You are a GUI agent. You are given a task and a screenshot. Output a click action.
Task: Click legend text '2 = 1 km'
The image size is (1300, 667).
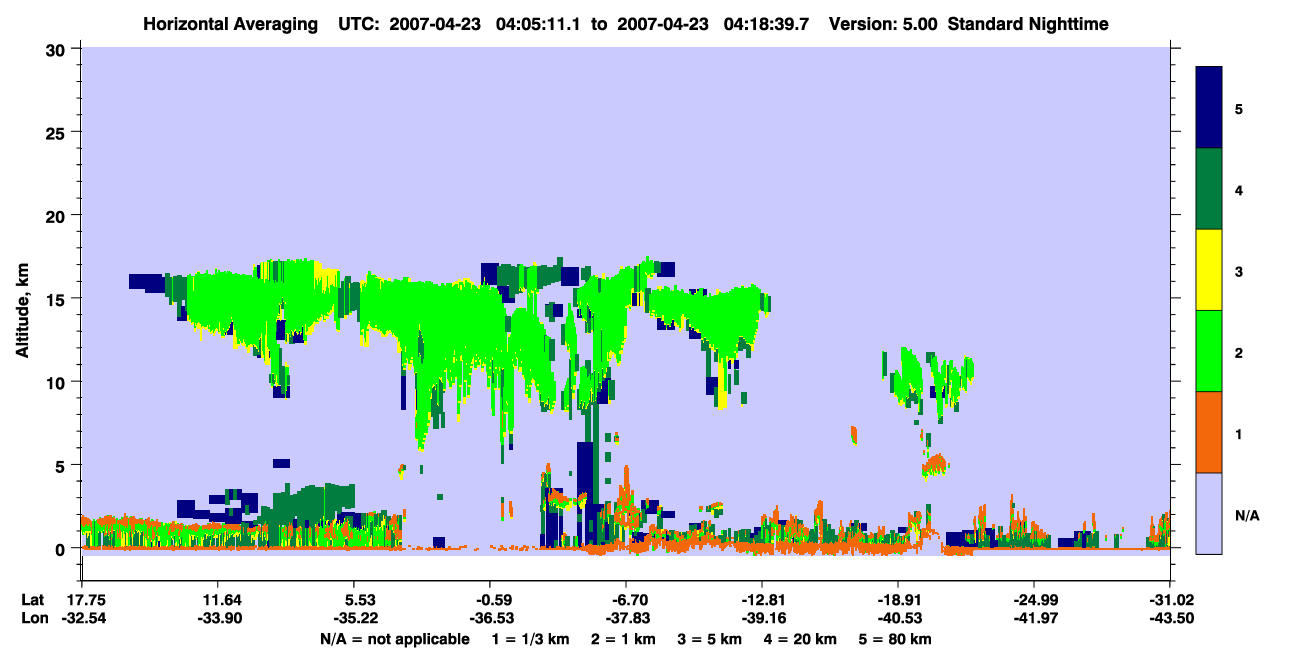pyautogui.click(x=623, y=639)
